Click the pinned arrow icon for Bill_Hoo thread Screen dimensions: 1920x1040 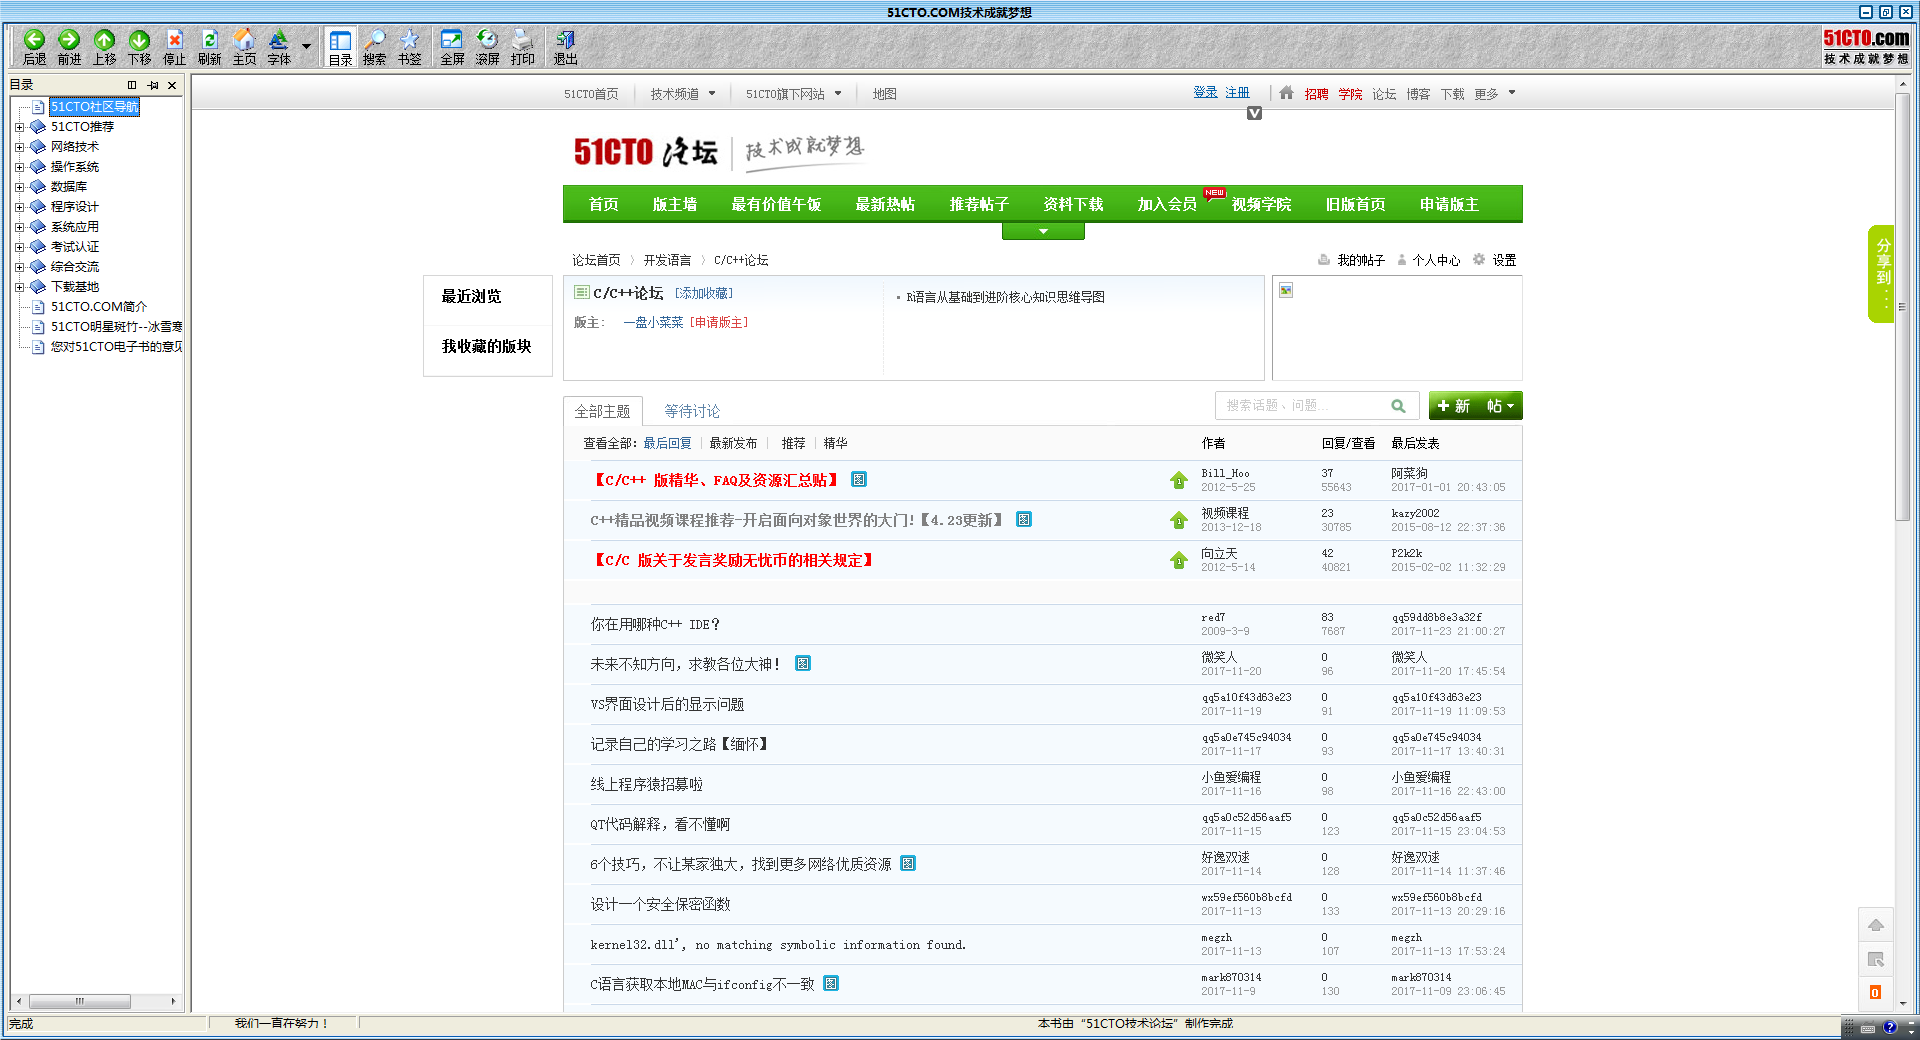1178,480
